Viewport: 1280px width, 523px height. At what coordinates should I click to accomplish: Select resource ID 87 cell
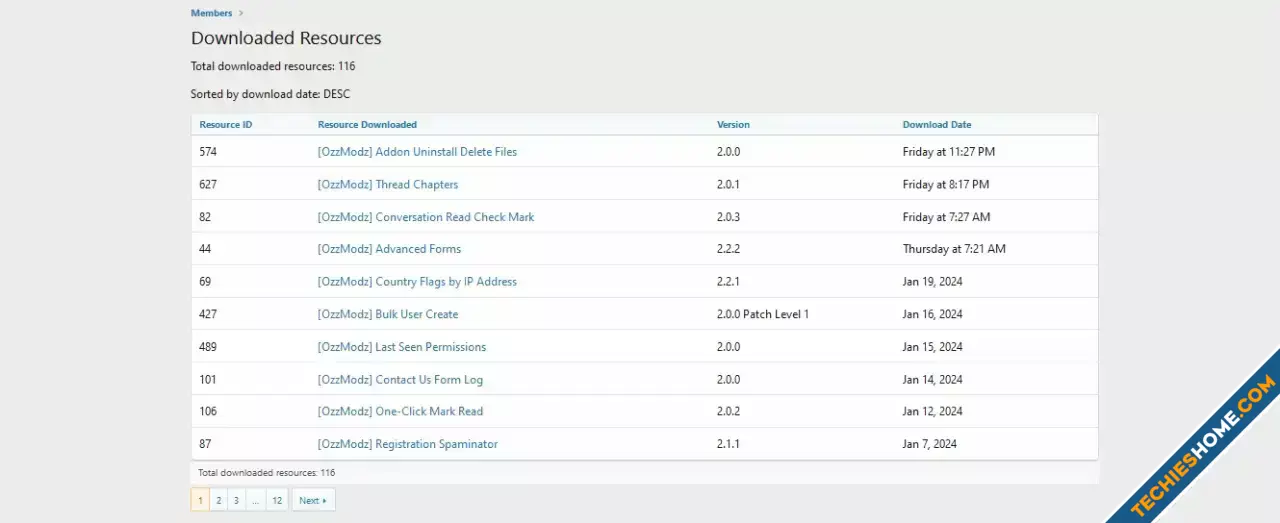tap(205, 444)
